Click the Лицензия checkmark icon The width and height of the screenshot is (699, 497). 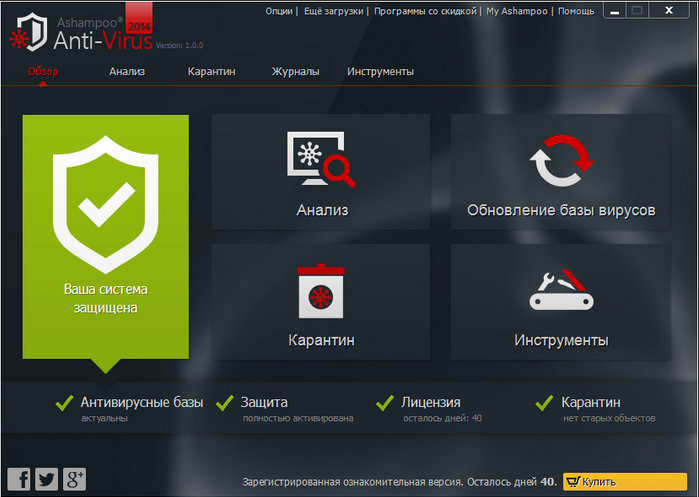pos(385,403)
